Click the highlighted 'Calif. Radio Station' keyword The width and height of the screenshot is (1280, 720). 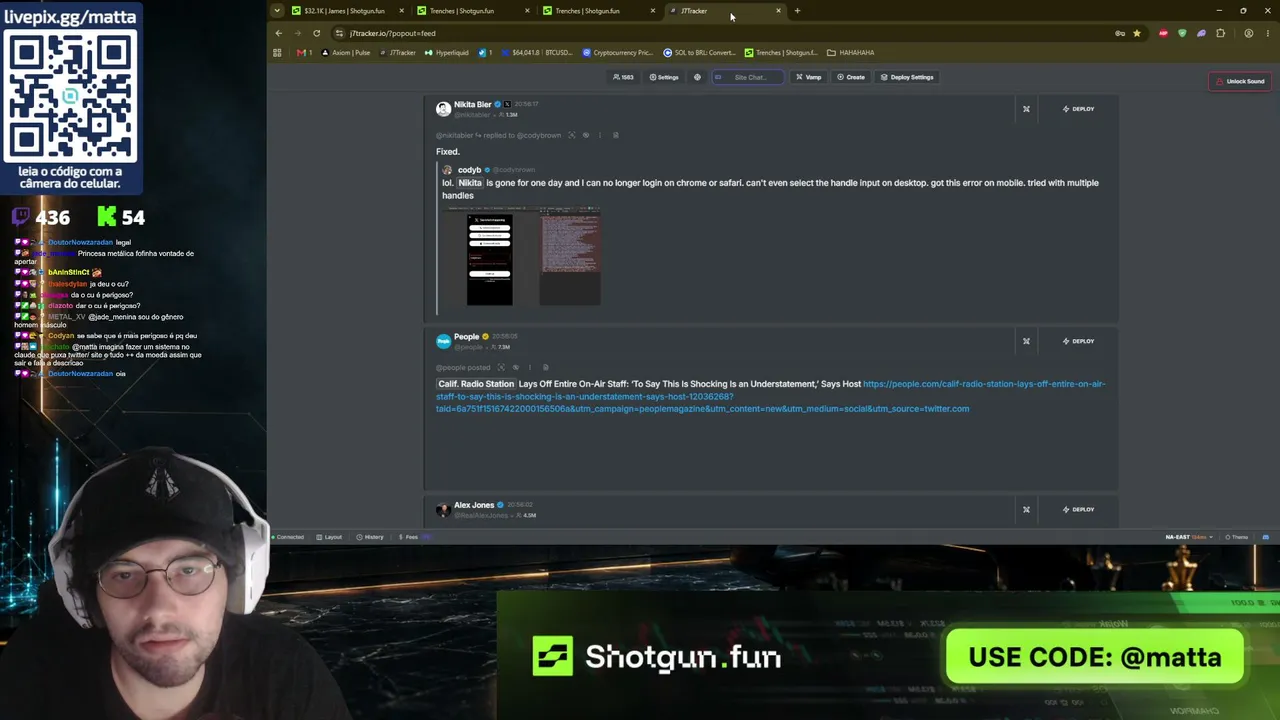click(476, 384)
